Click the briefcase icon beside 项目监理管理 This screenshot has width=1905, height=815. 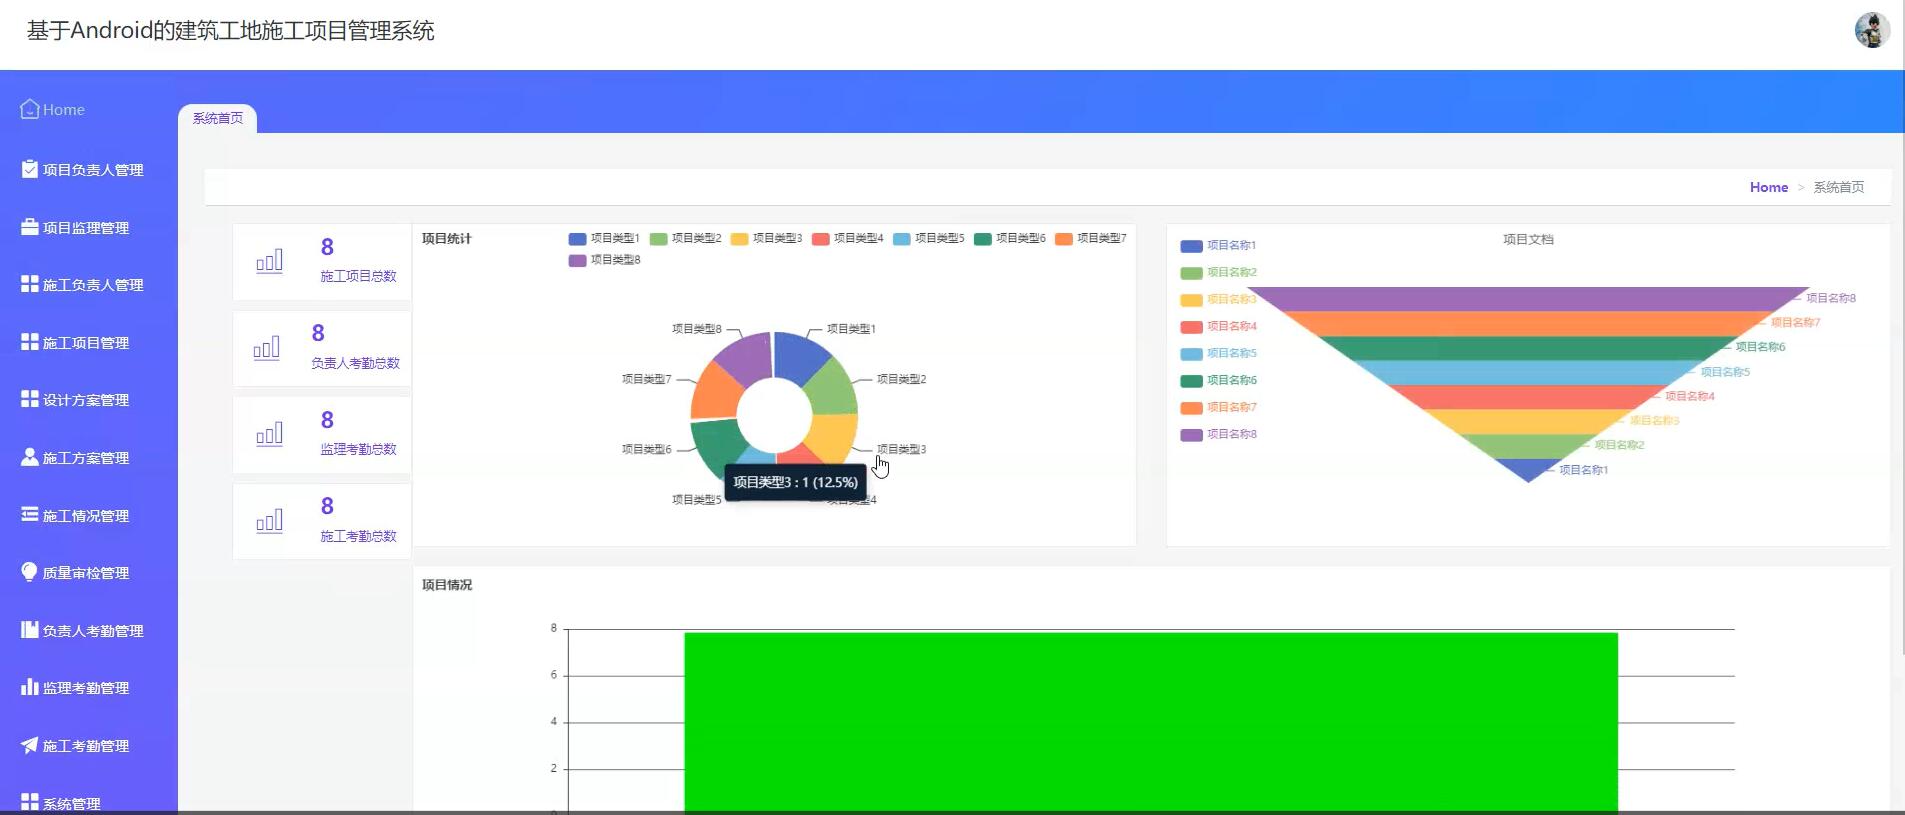(30, 227)
